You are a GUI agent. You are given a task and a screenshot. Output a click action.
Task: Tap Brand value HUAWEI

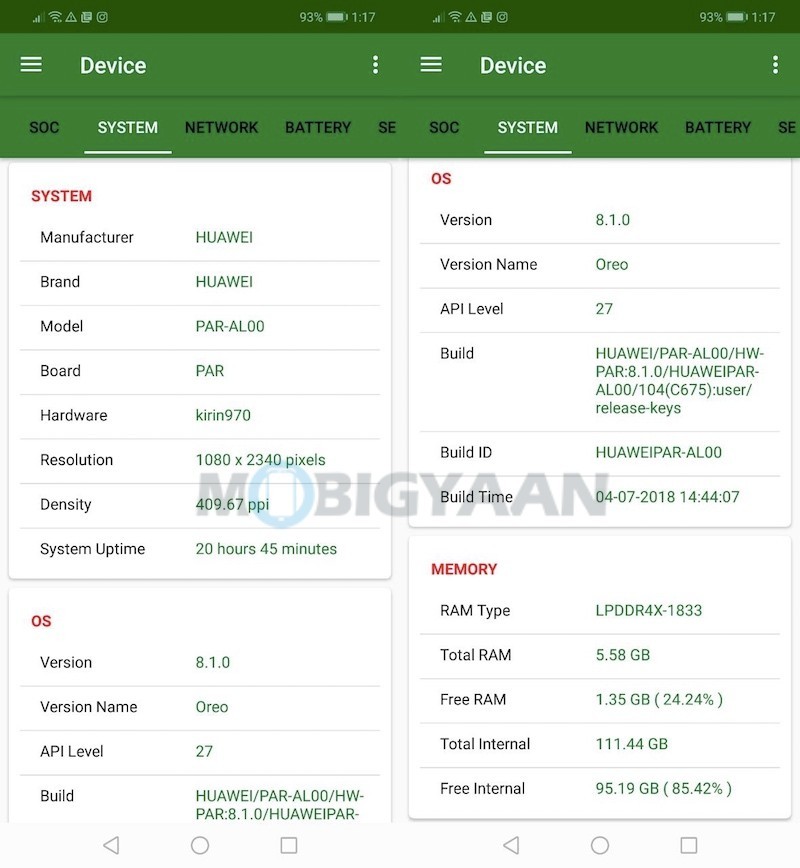[224, 281]
